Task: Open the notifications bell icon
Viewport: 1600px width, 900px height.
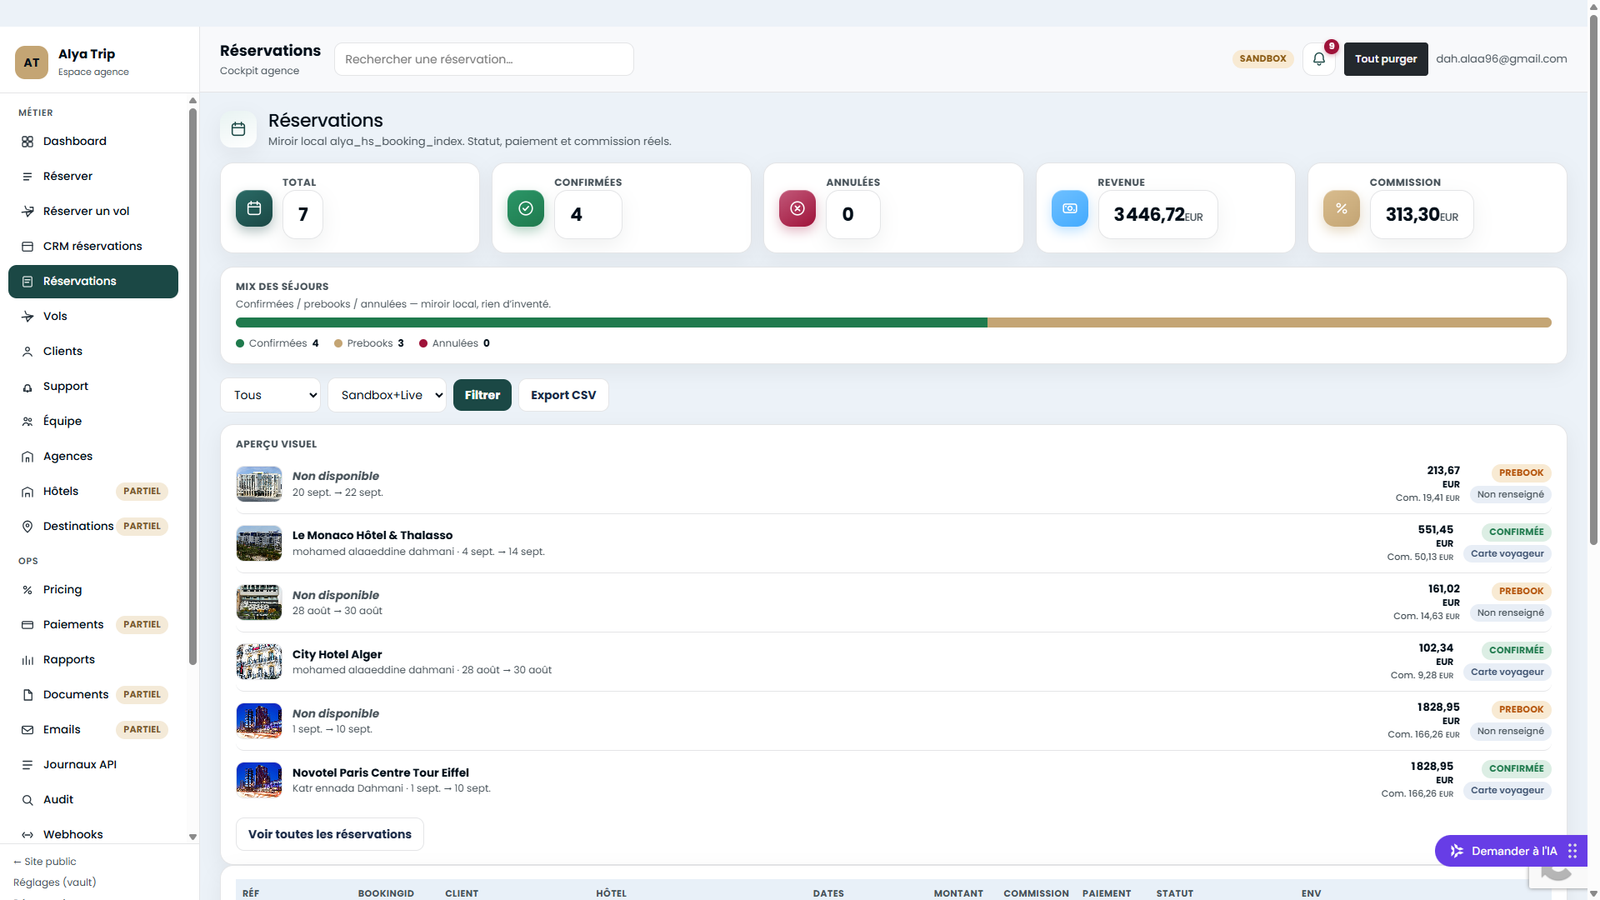Action: [1319, 59]
